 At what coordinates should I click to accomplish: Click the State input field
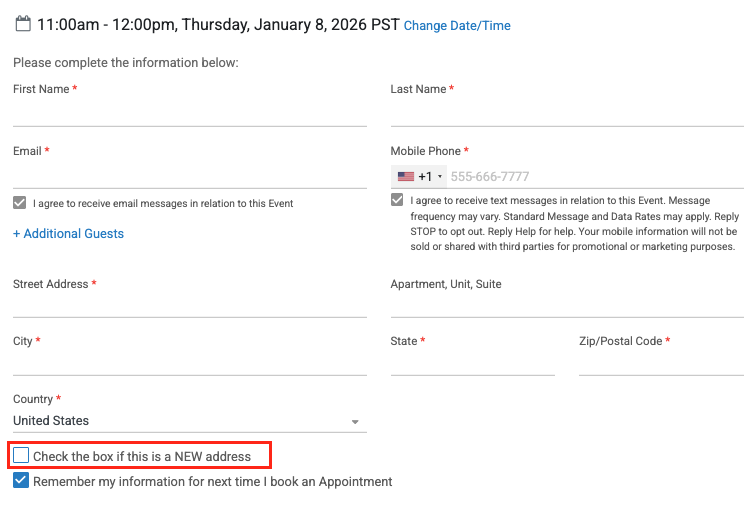472,363
